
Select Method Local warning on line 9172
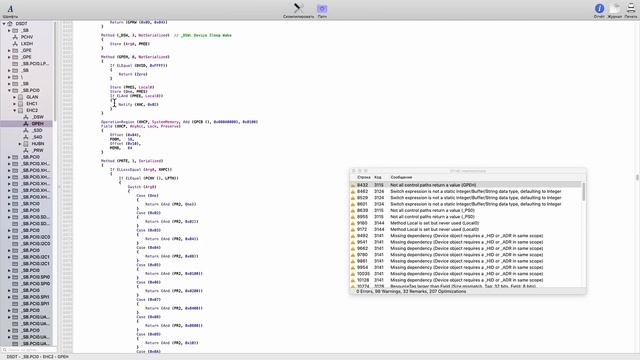(465, 229)
